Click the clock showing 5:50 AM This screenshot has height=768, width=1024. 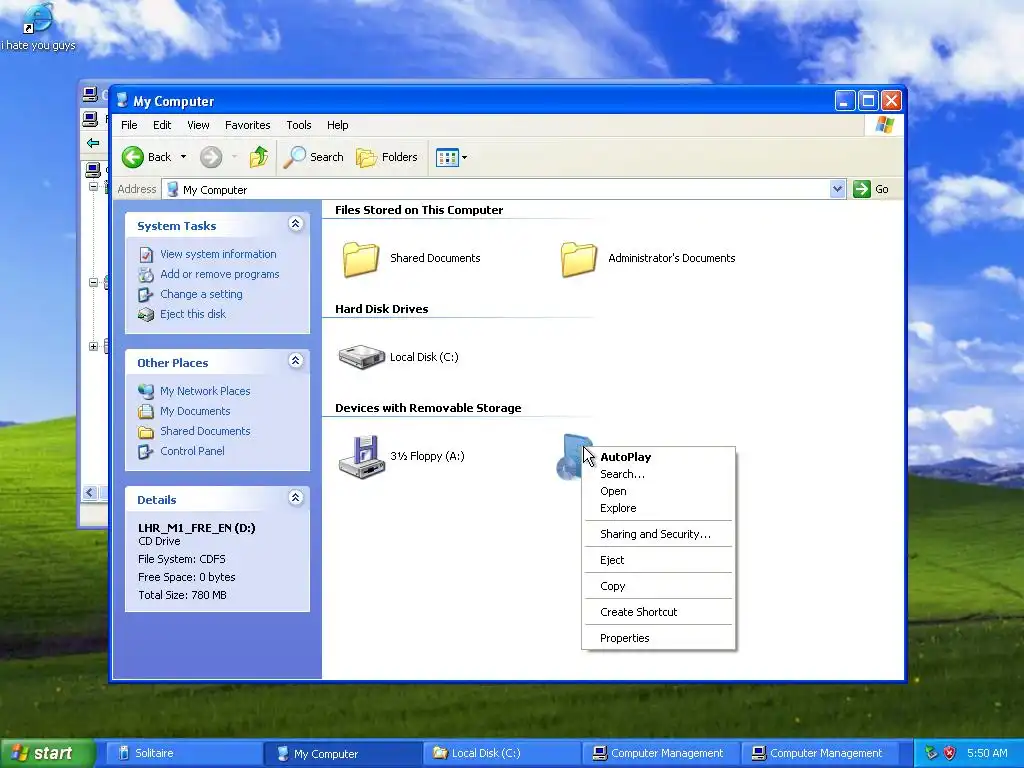[x=987, y=753]
